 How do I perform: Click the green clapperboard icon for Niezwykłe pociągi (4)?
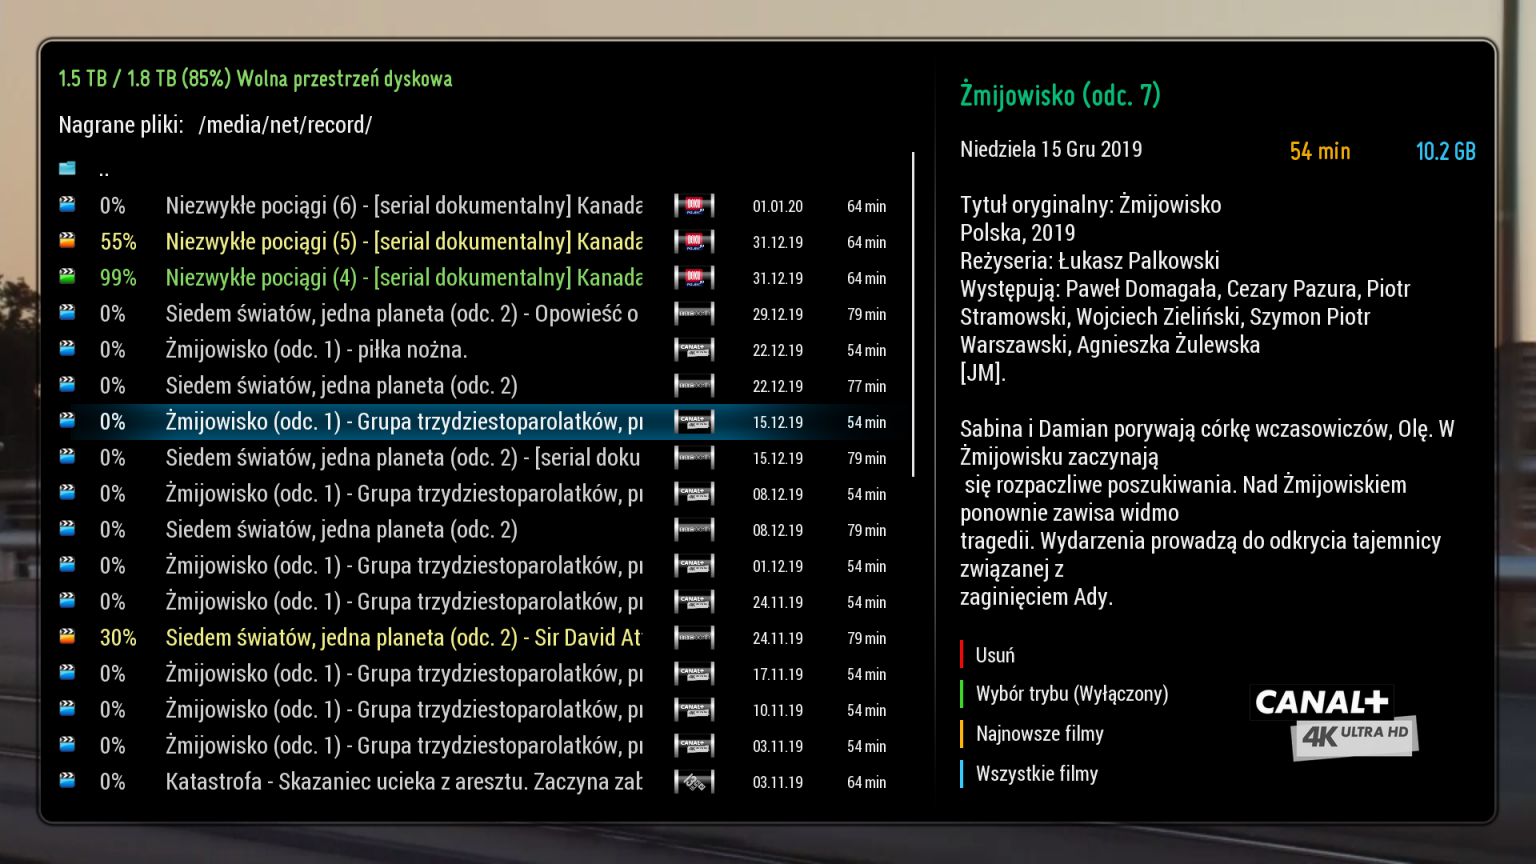[67, 277]
